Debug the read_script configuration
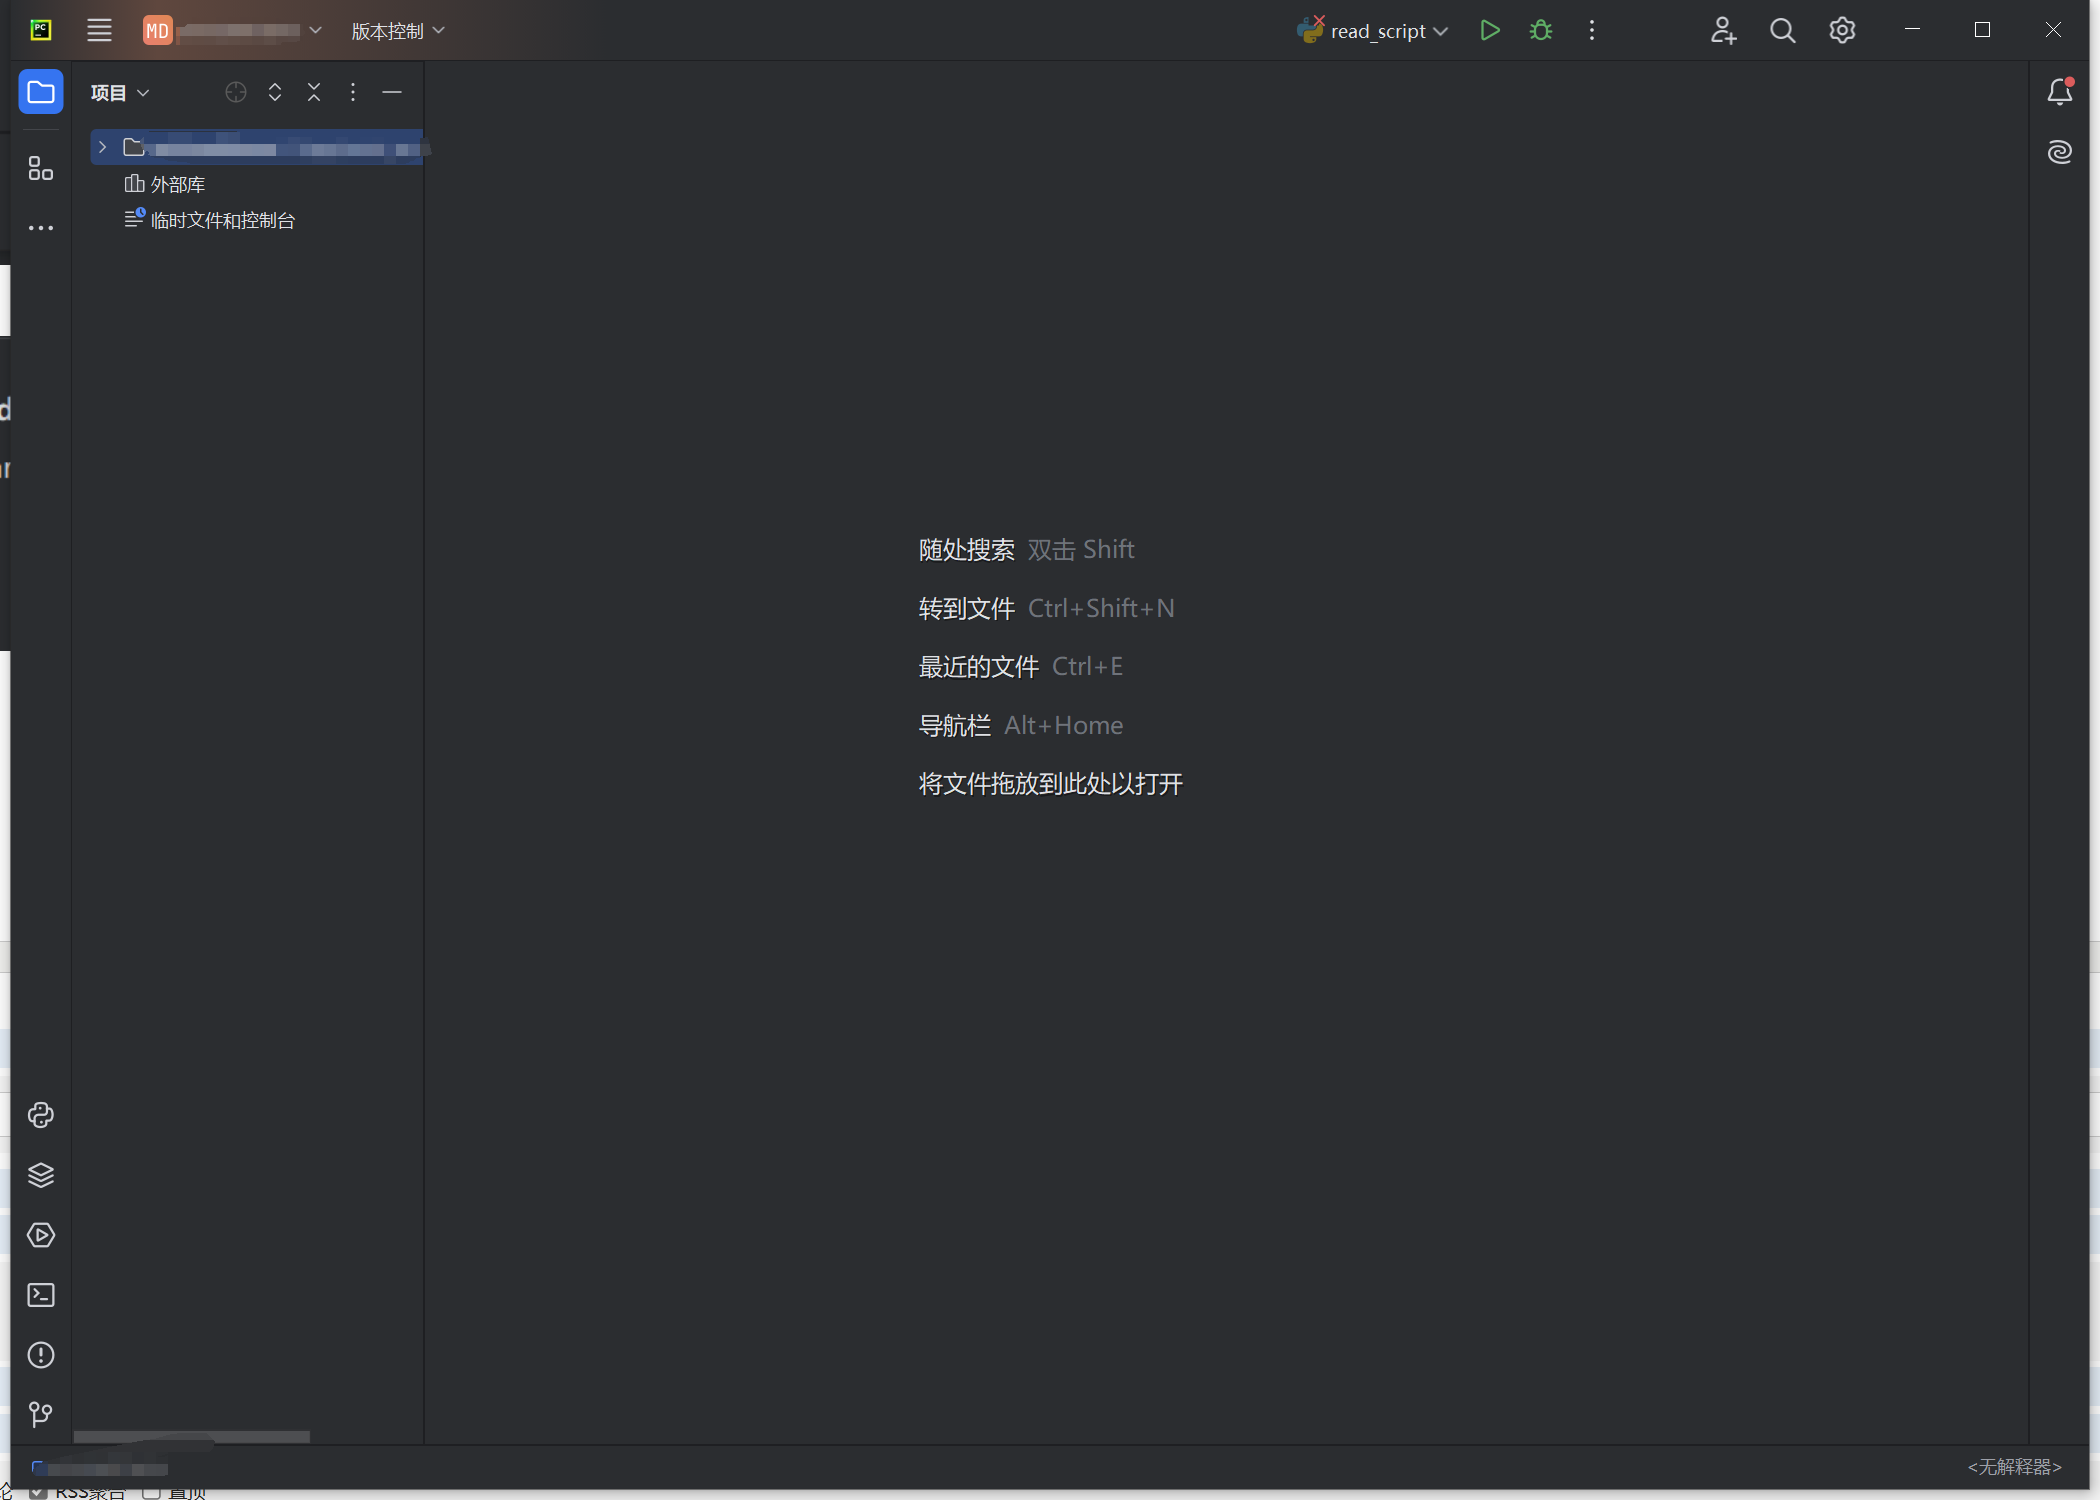The image size is (2100, 1500). click(1541, 30)
